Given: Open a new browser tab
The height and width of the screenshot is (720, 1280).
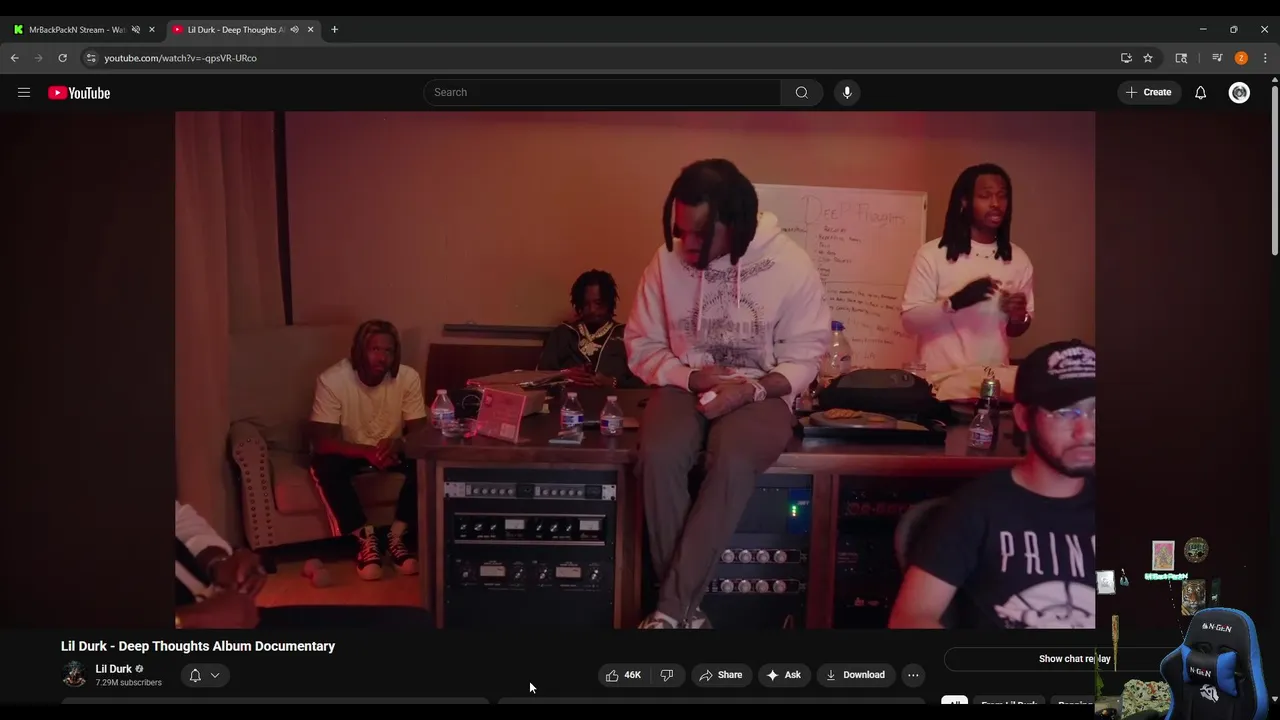Looking at the screenshot, I should (334, 30).
